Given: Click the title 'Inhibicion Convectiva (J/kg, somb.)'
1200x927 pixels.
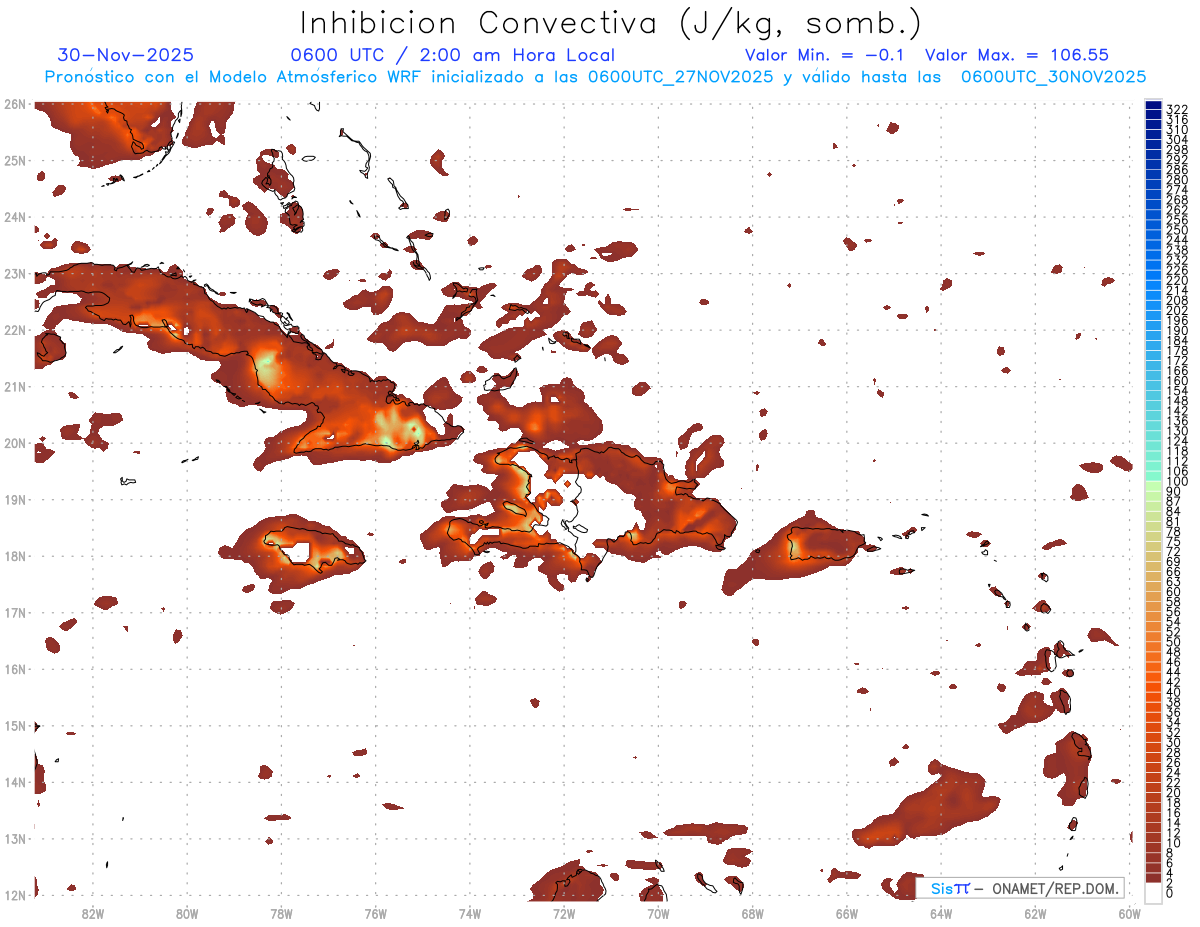Looking at the screenshot, I should (611, 24).
